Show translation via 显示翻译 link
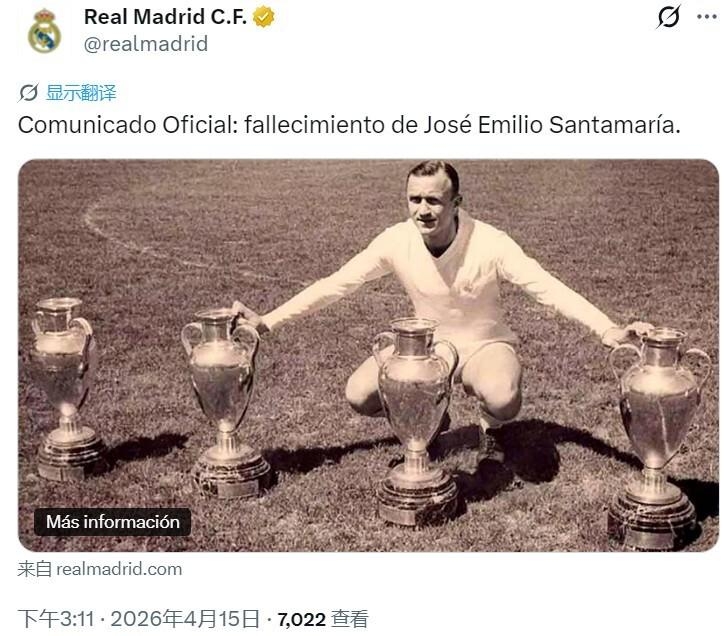 click(x=81, y=92)
